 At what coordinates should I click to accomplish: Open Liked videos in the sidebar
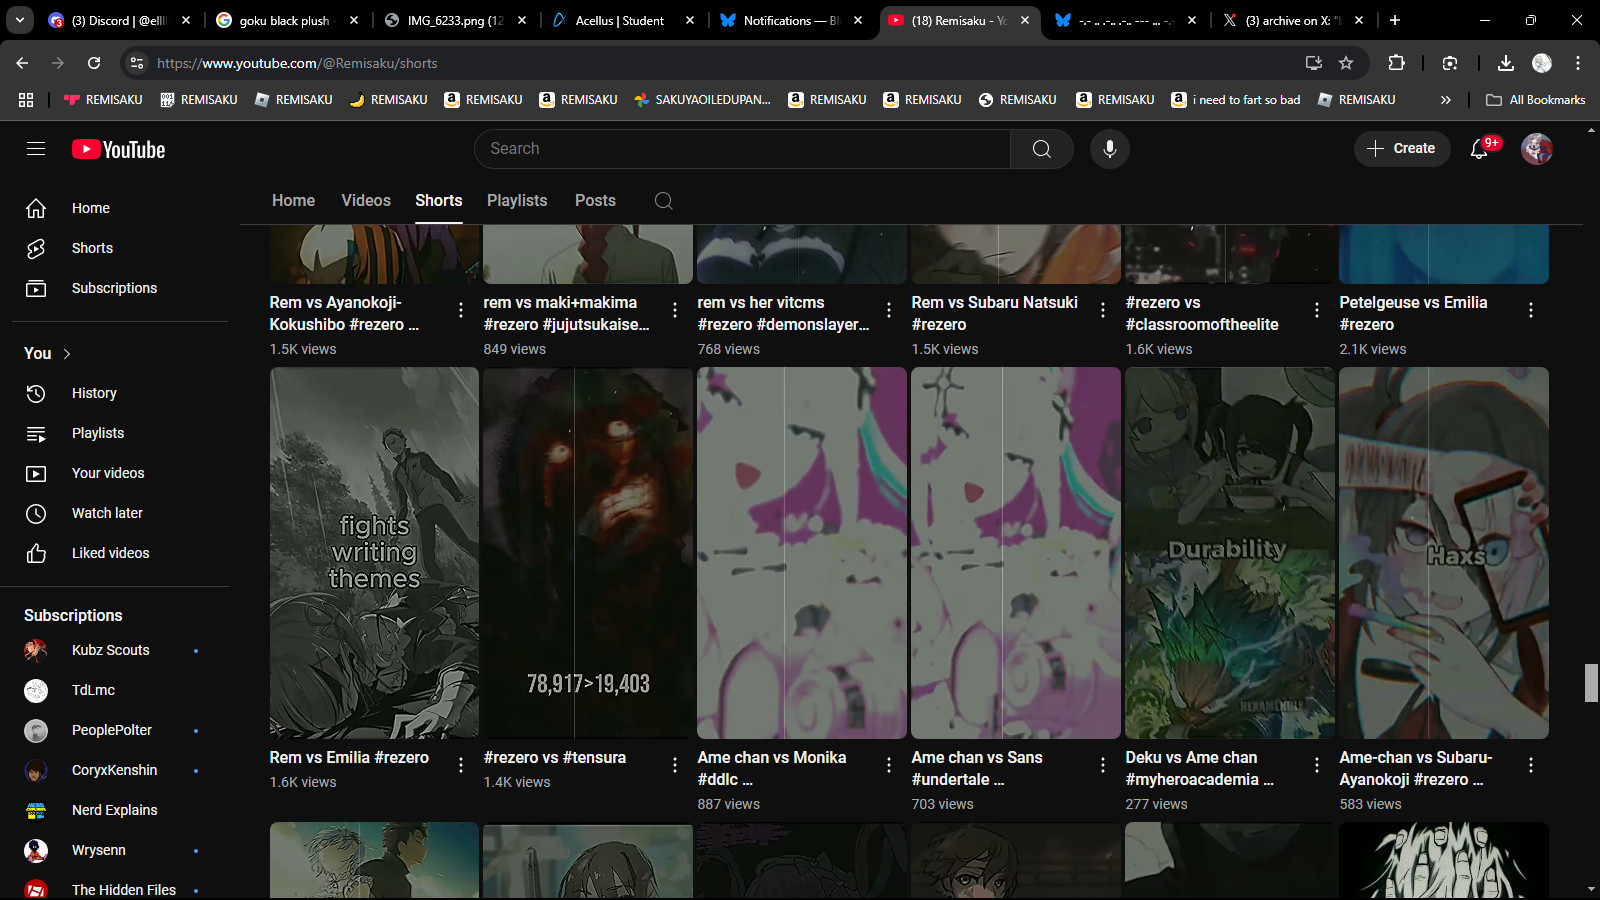(x=120, y=553)
